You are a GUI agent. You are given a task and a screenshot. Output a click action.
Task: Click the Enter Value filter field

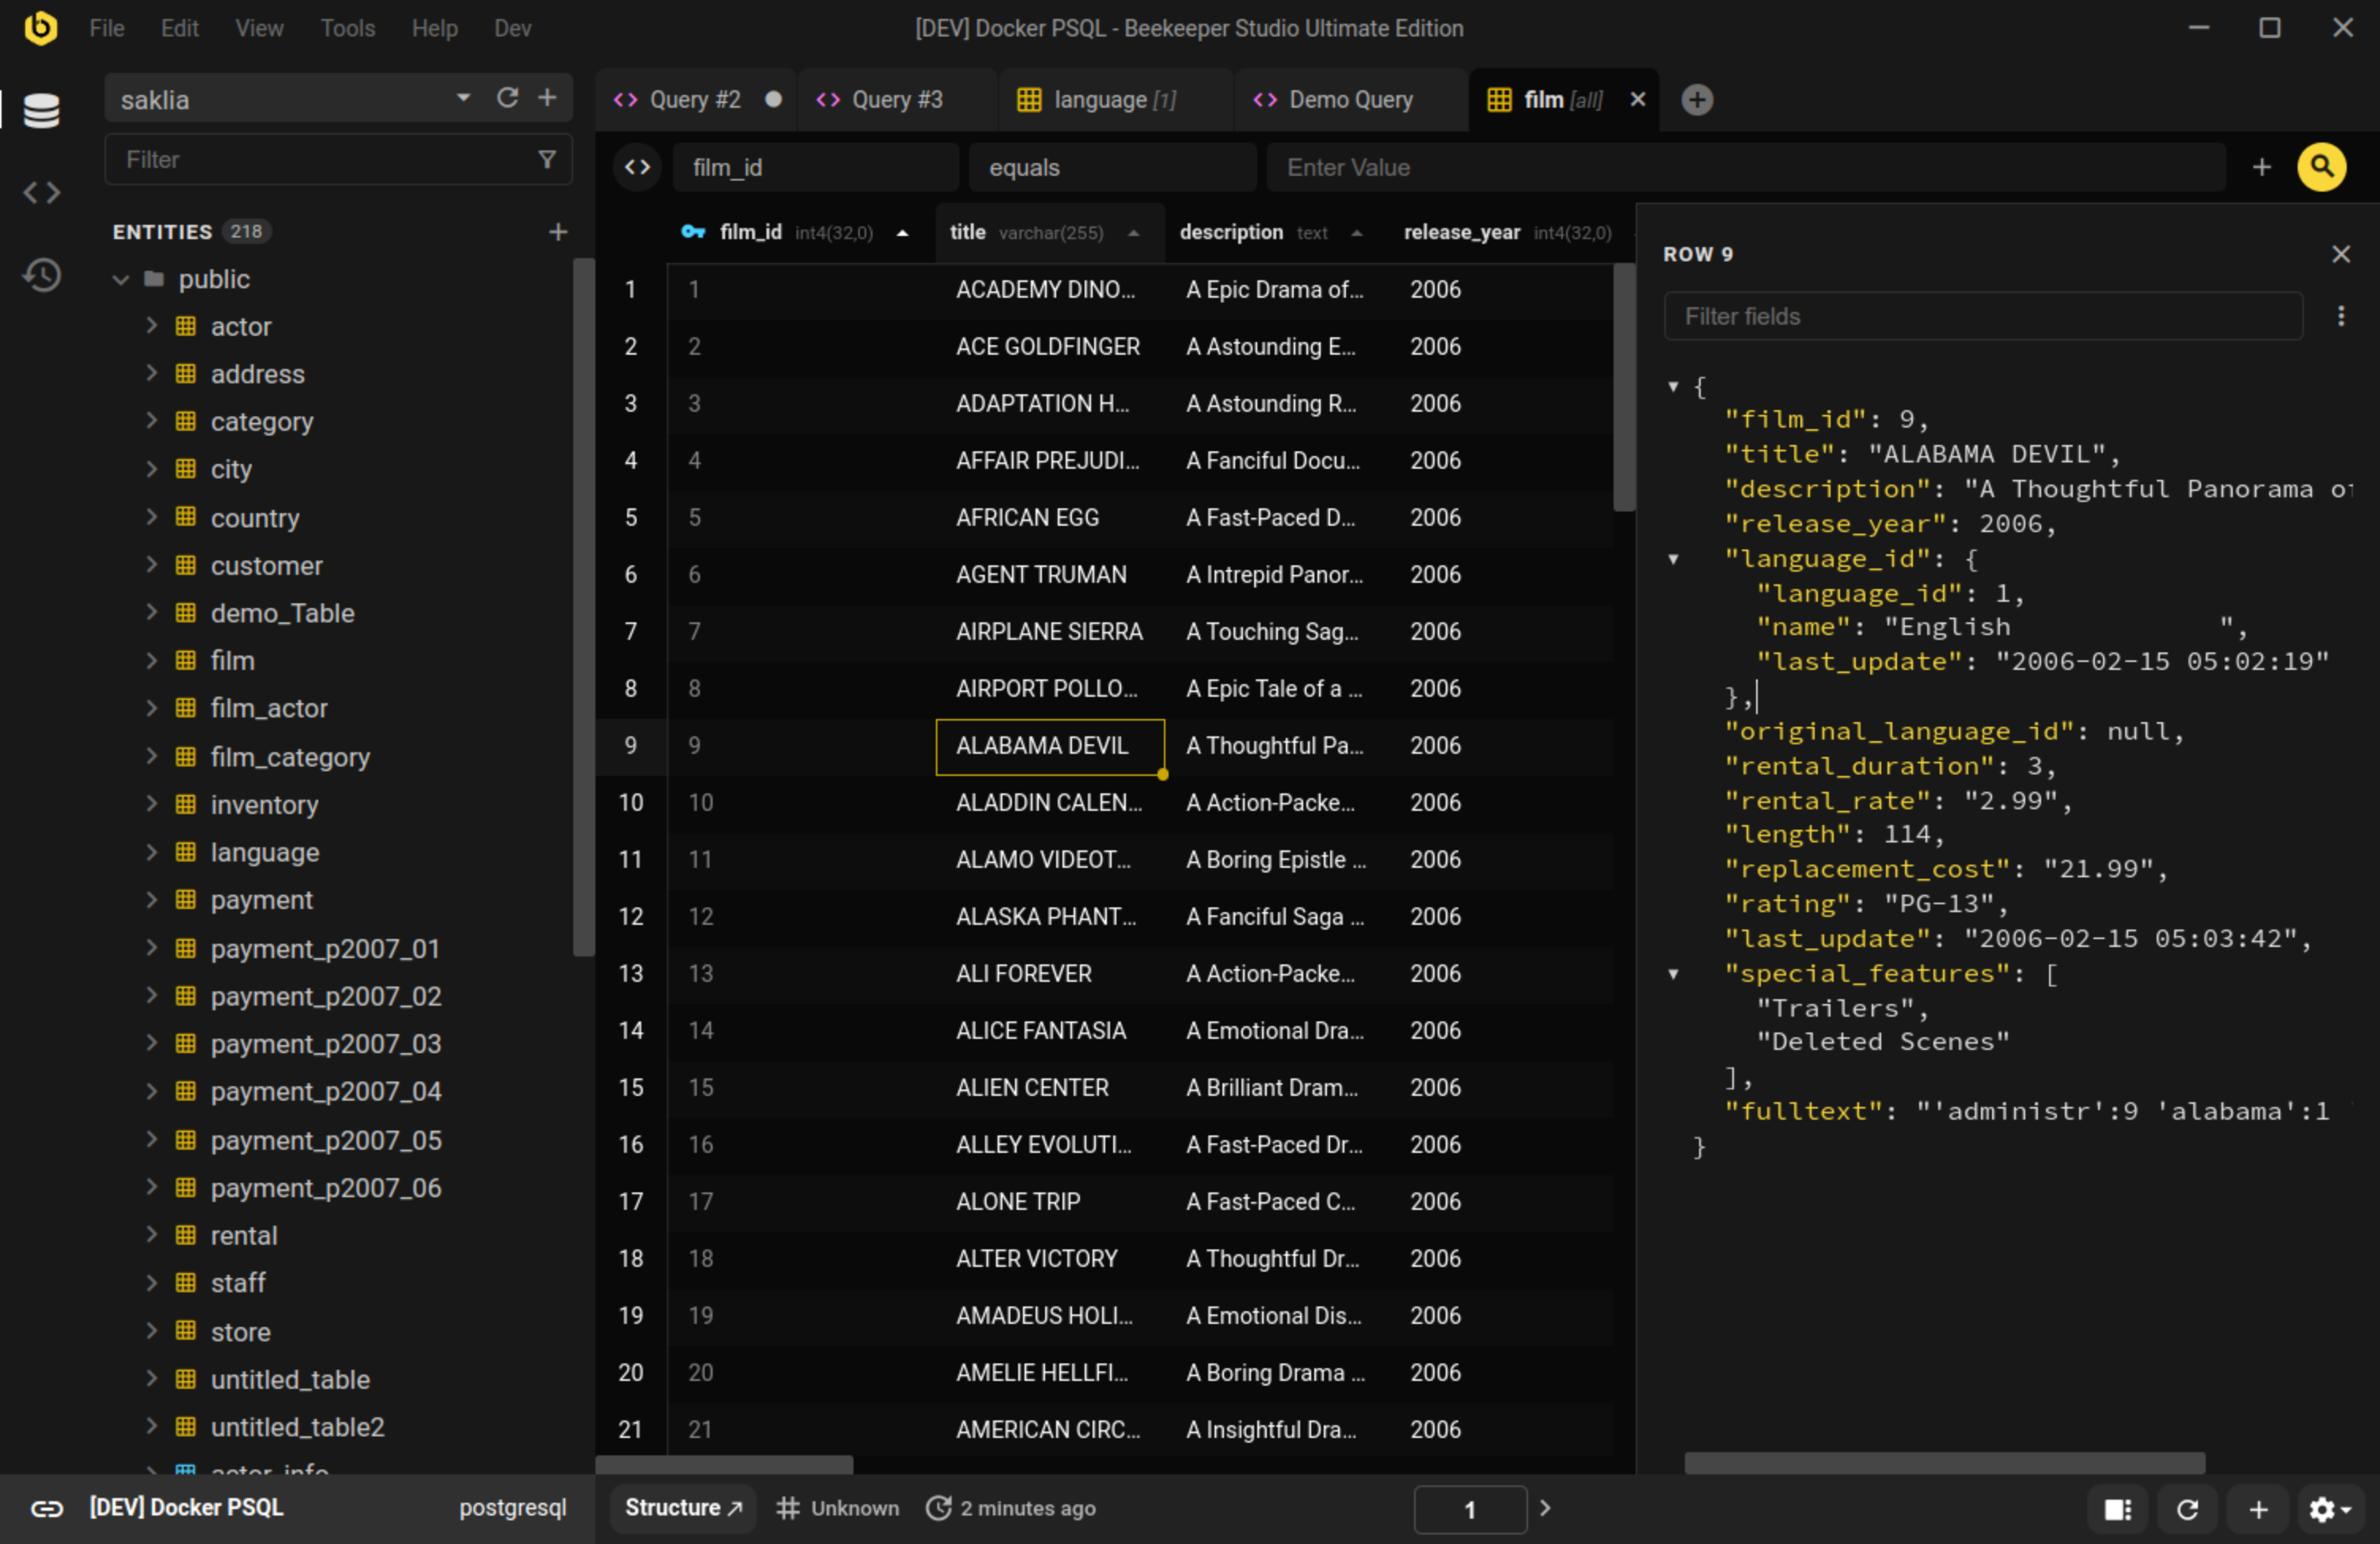tap(1746, 167)
